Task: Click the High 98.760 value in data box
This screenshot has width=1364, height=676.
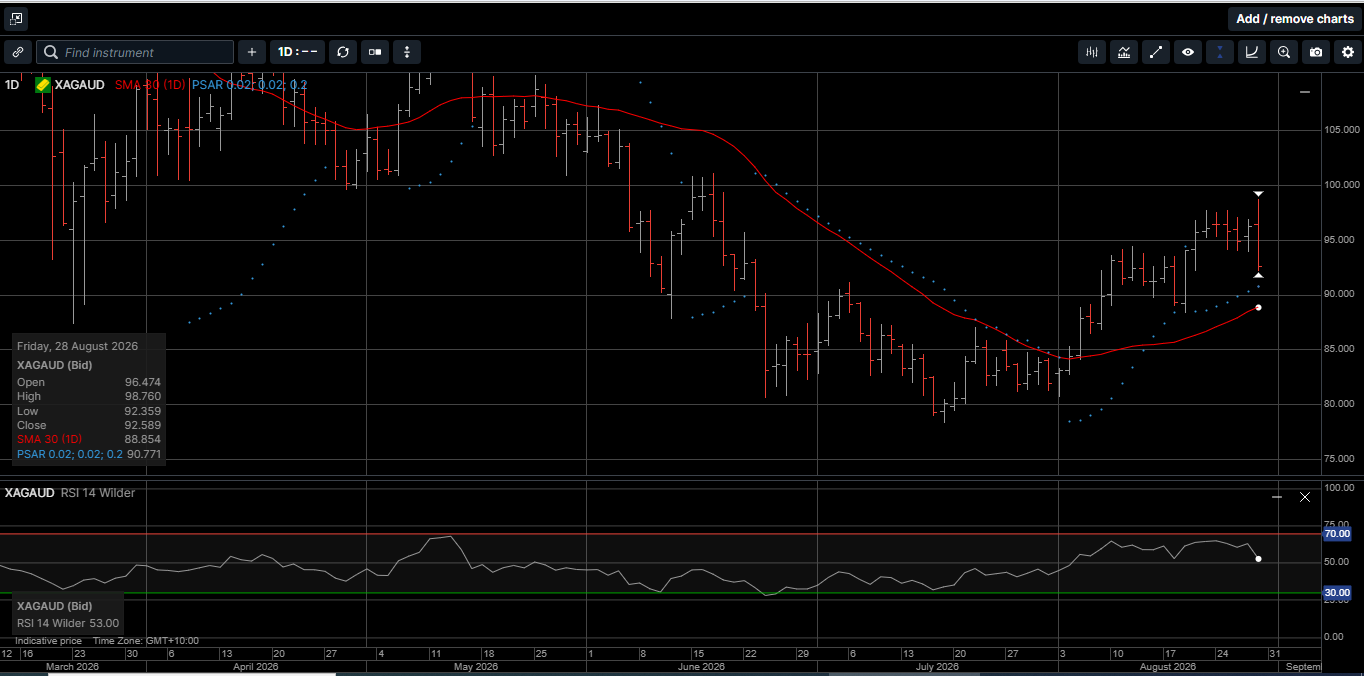Action: (x=143, y=396)
